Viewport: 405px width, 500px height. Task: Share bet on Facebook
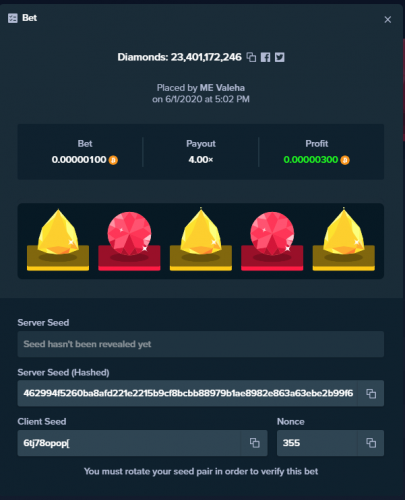265,57
